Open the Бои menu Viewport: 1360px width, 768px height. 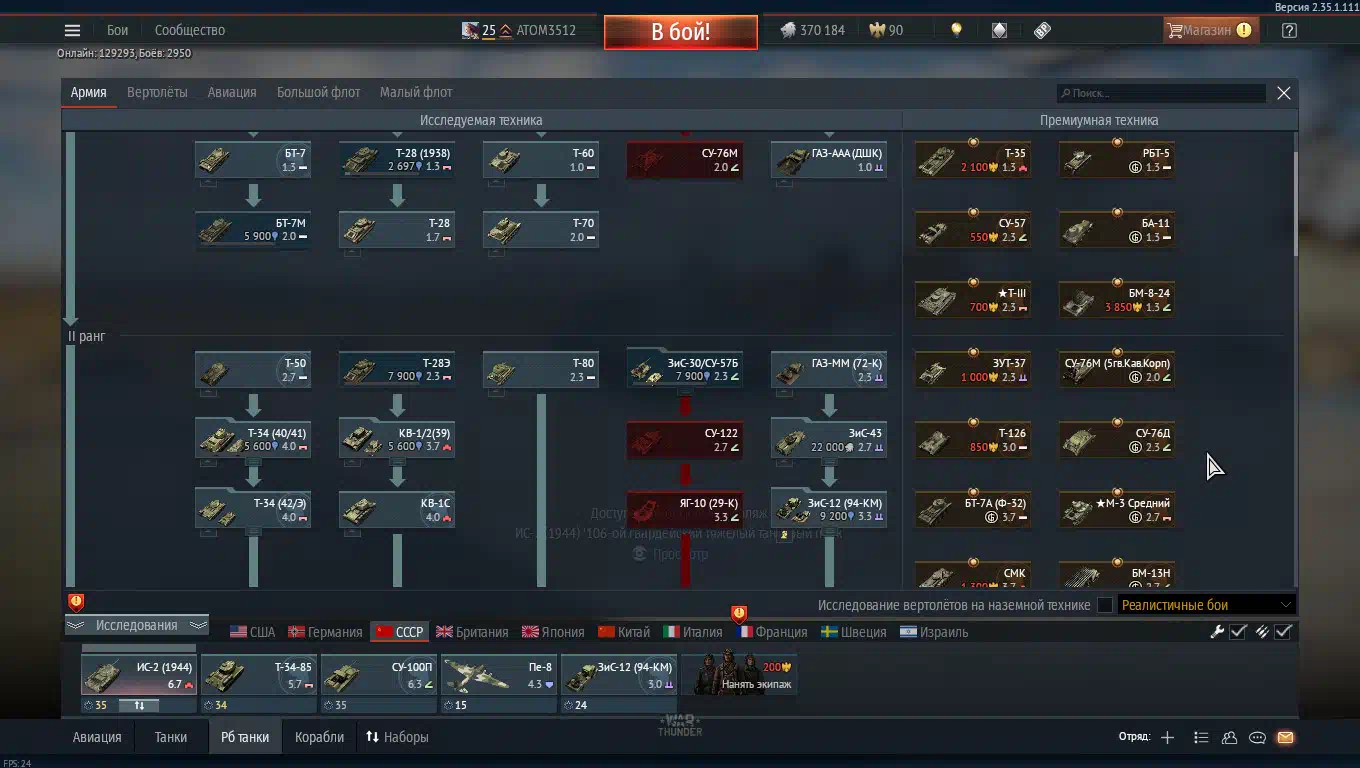coord(117,30)
